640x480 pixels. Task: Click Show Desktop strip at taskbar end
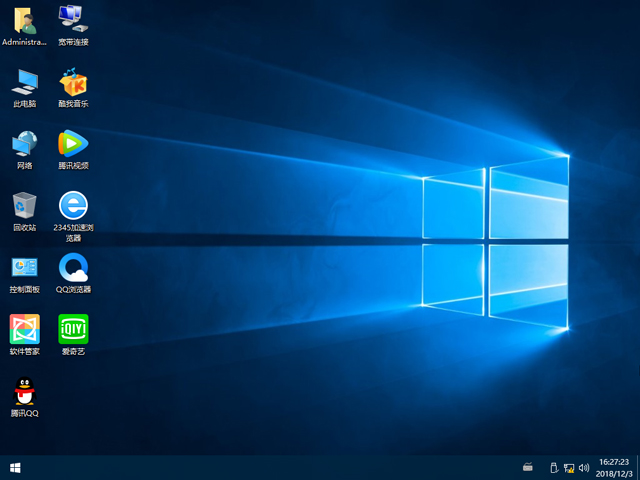point(637,467)
